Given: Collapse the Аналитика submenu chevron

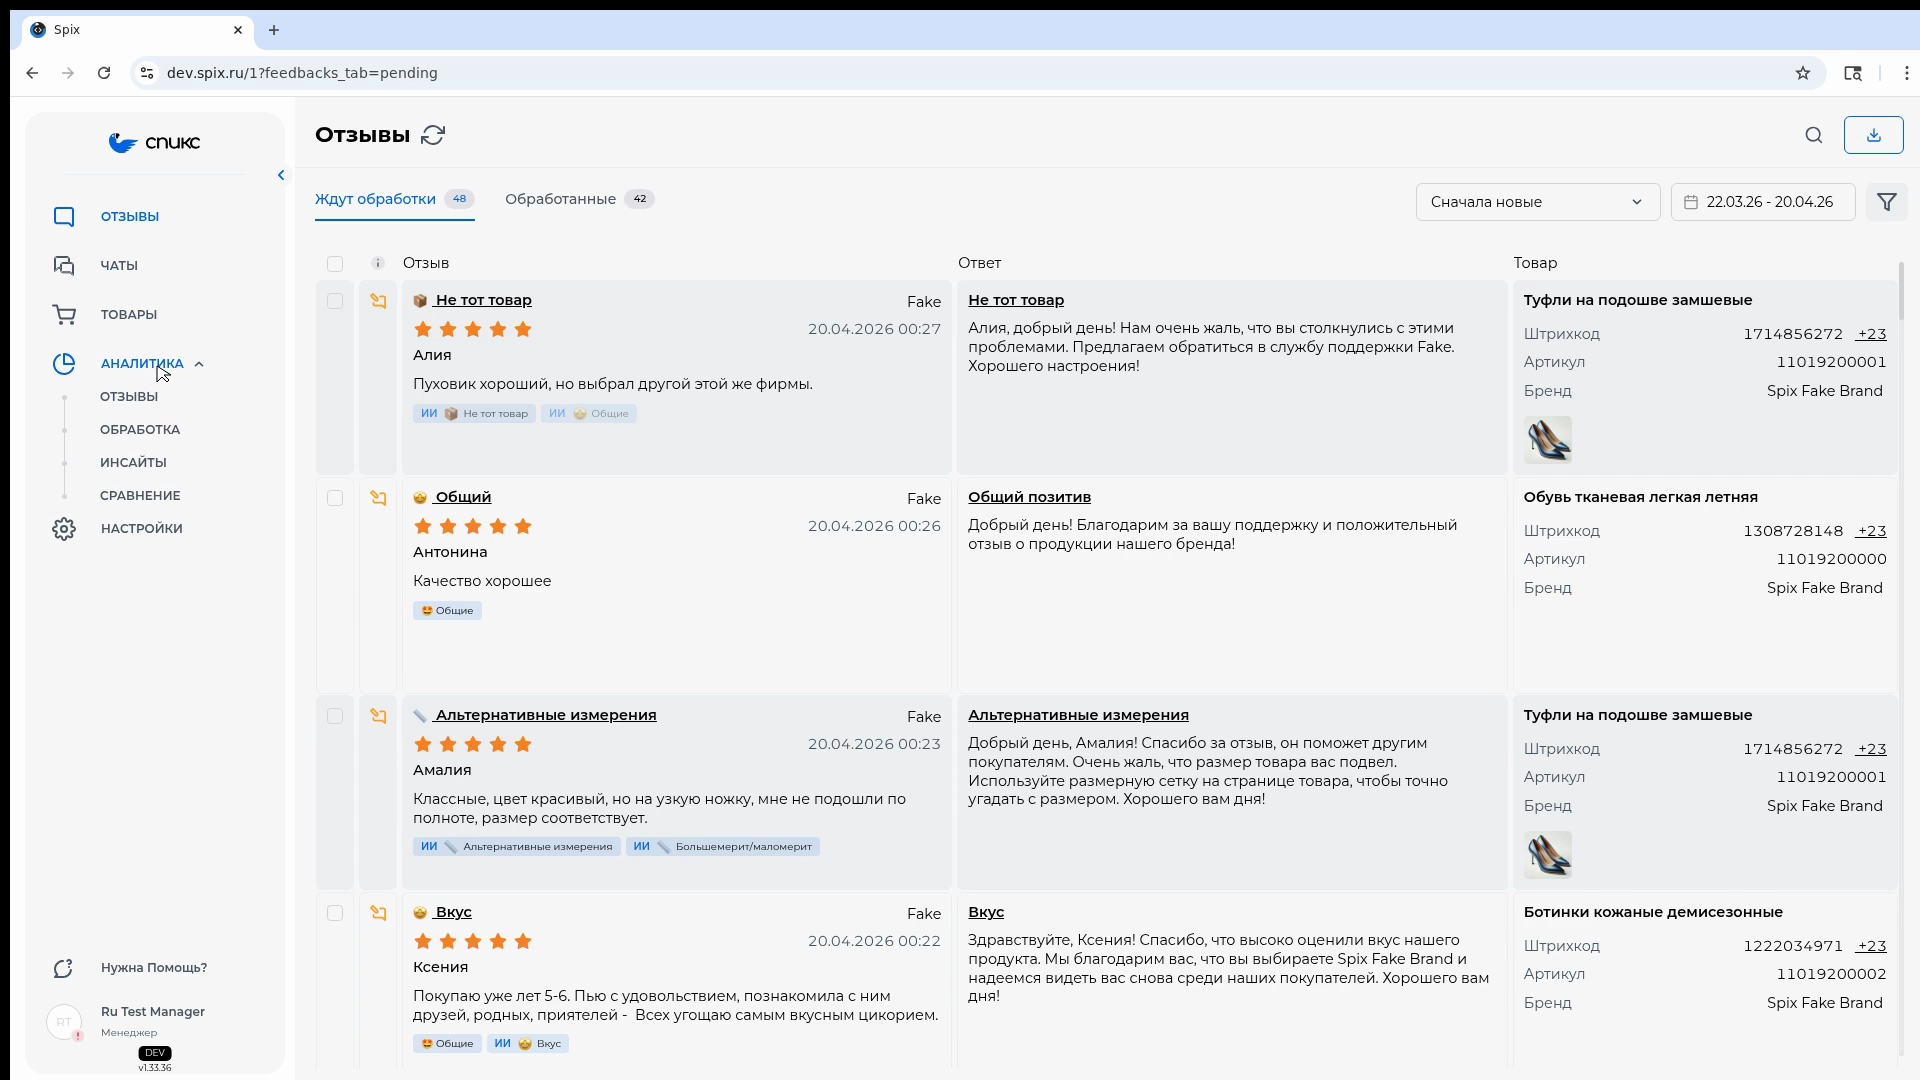Looking at the screenshot, I should [199, 364].
